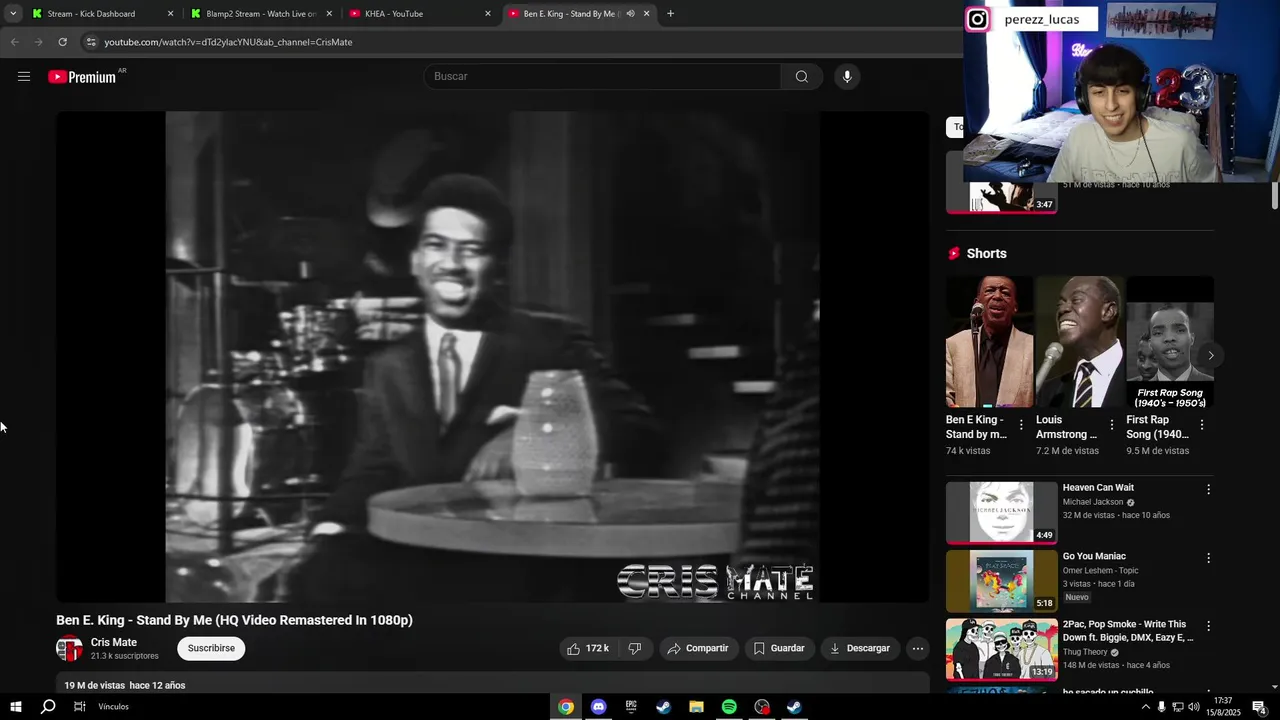This screenshot has width=1280, height=720.
Task: Open Windows taskbar search
Action: (x=47, y=707)
